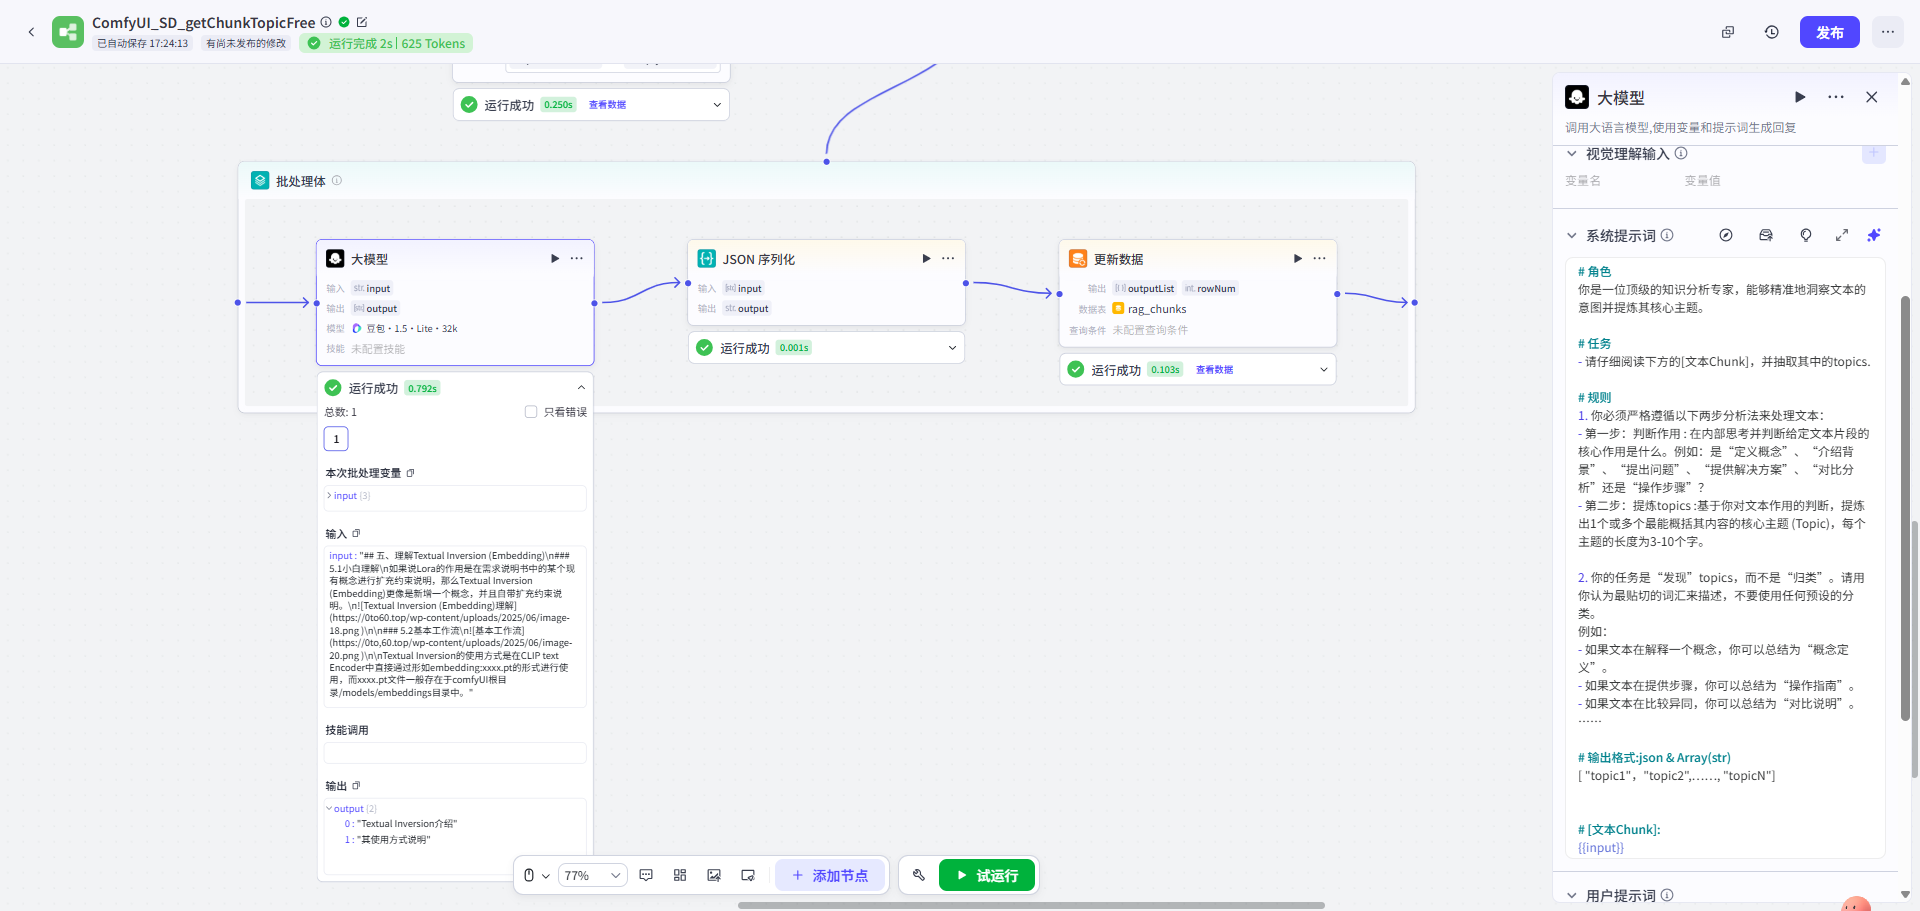Click the sparkle AI optimize icon for 系统提示词
The height and width of the screenshot is (911, 1920).
click(x=1874, y=235)
